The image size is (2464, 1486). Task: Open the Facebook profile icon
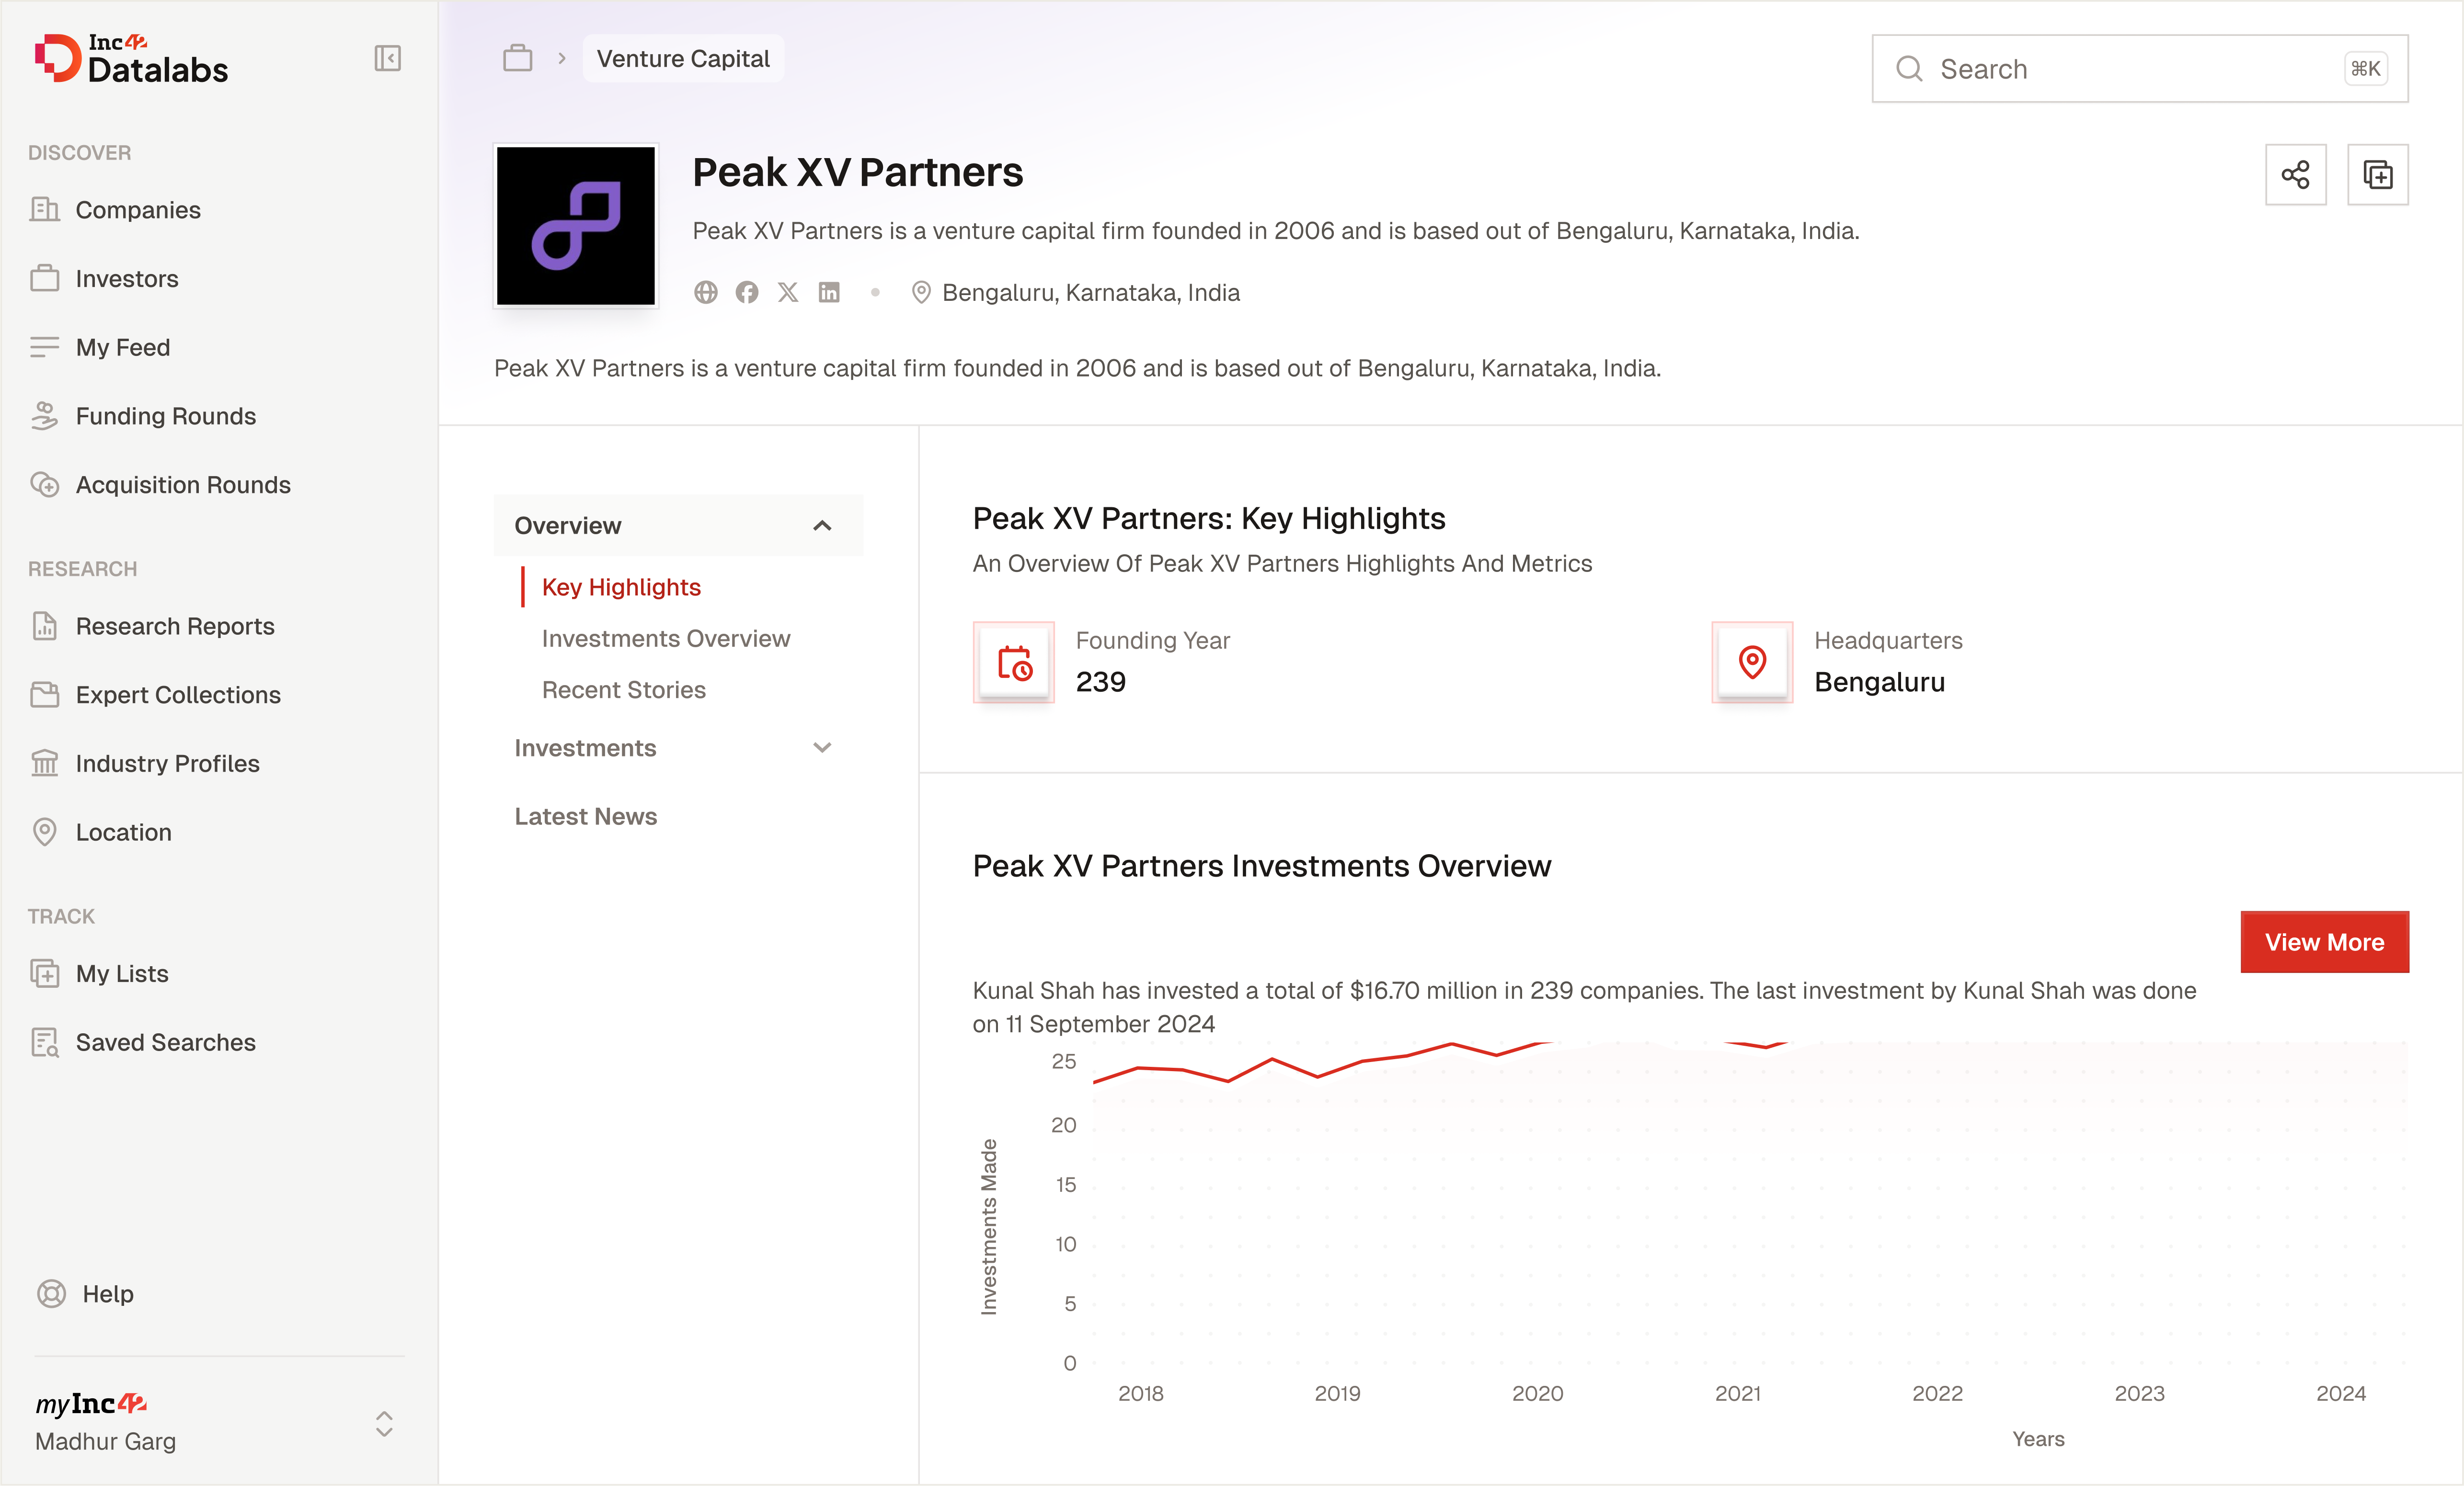point(747,292)
